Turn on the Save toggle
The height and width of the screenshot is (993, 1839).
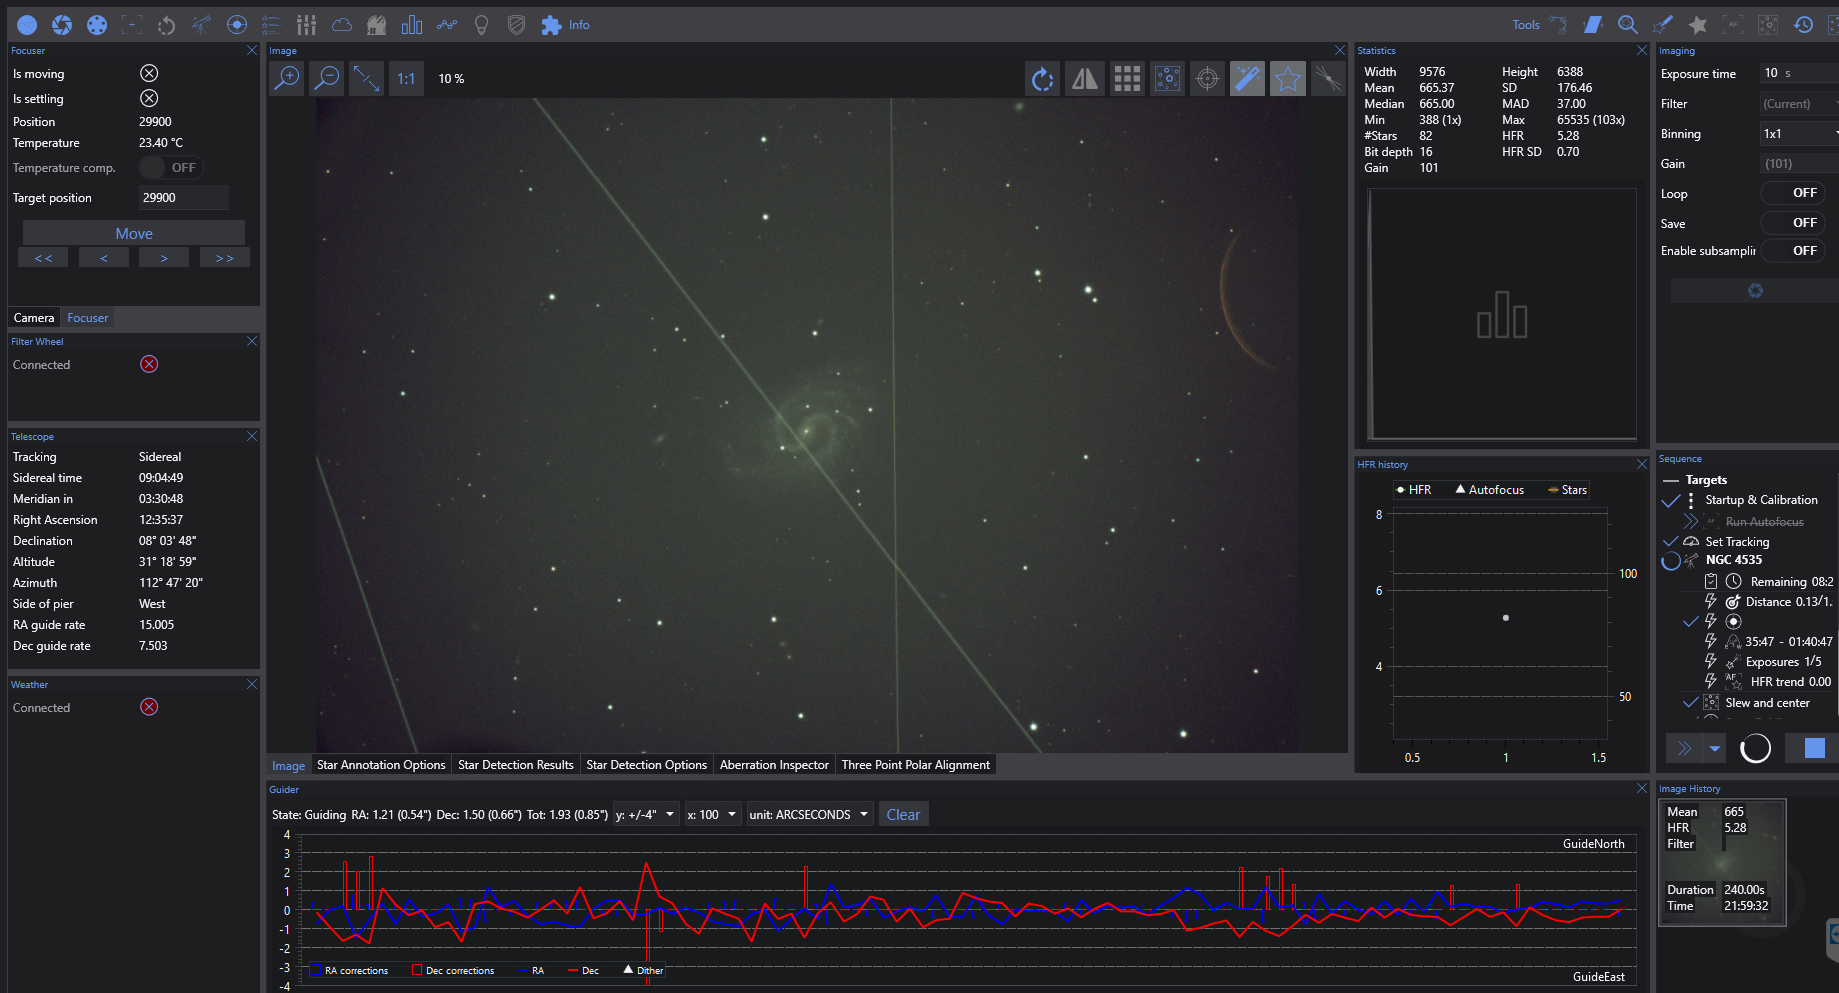[1792, 223]
